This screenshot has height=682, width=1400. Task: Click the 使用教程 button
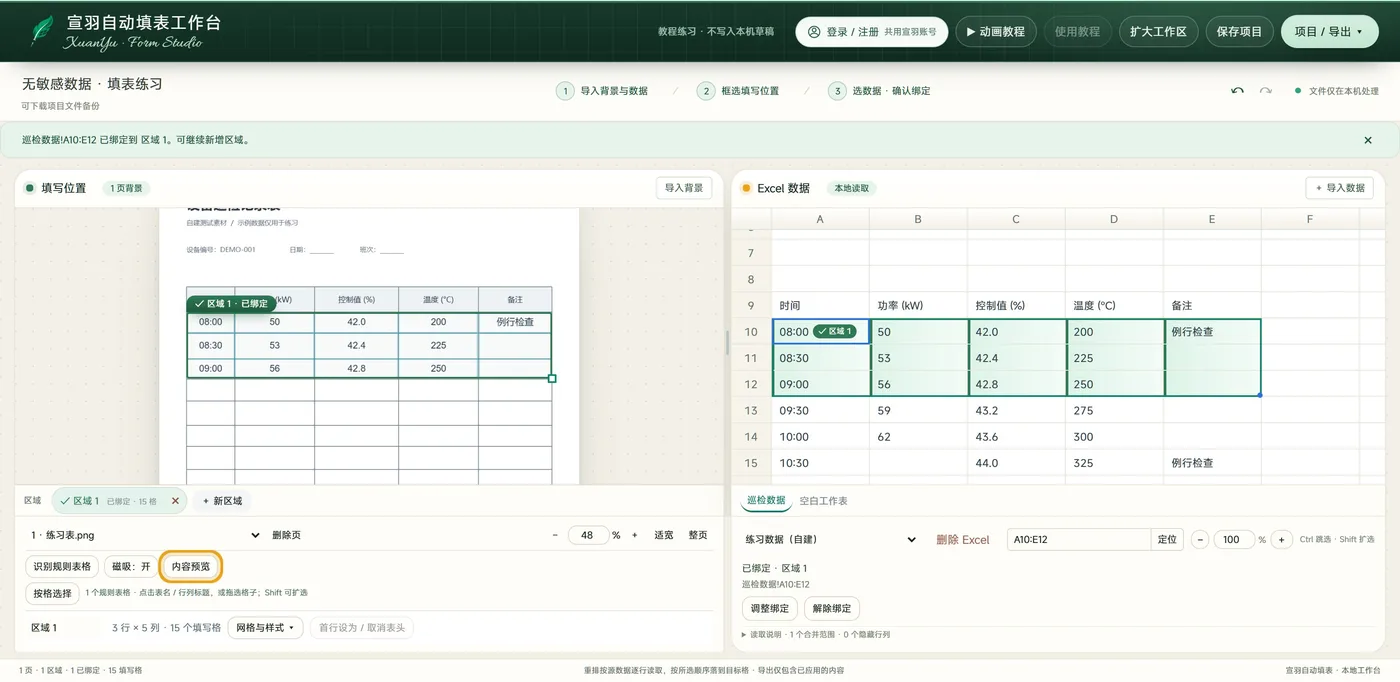(1077, 31)
